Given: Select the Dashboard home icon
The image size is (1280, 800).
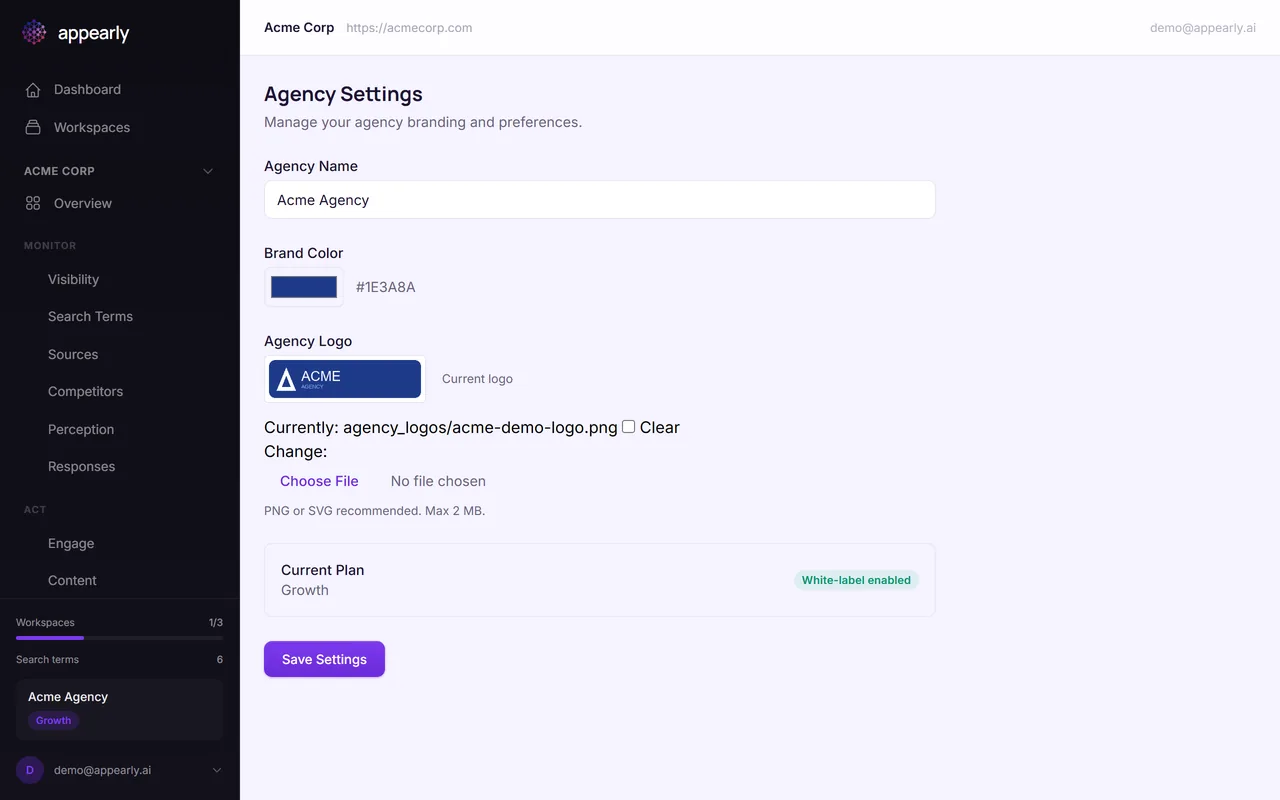Looking at the screenshot, I should click(x=33, y=89).
